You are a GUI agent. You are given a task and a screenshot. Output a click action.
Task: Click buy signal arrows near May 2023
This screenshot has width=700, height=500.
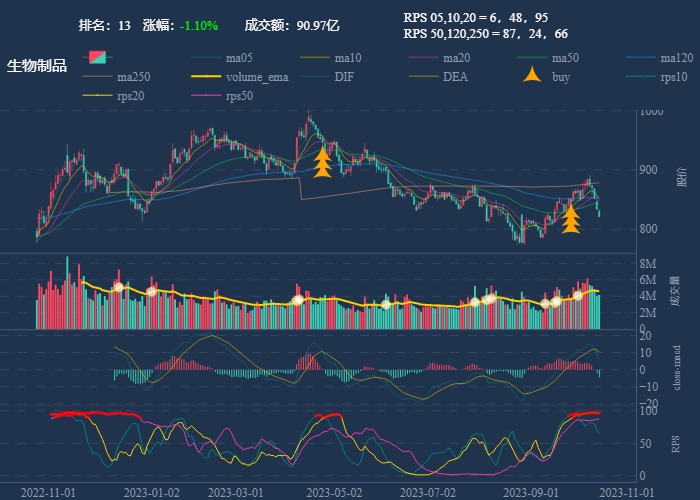pos(322,162)
